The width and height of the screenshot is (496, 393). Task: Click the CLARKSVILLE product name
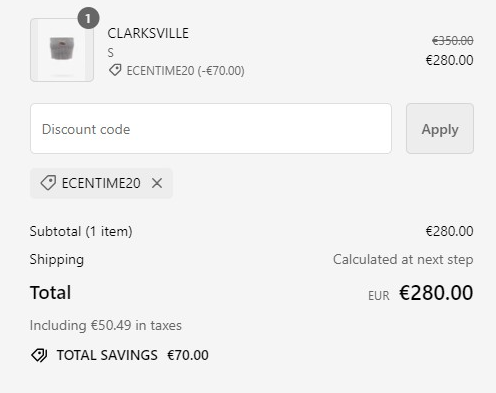[x=148, y=33]
